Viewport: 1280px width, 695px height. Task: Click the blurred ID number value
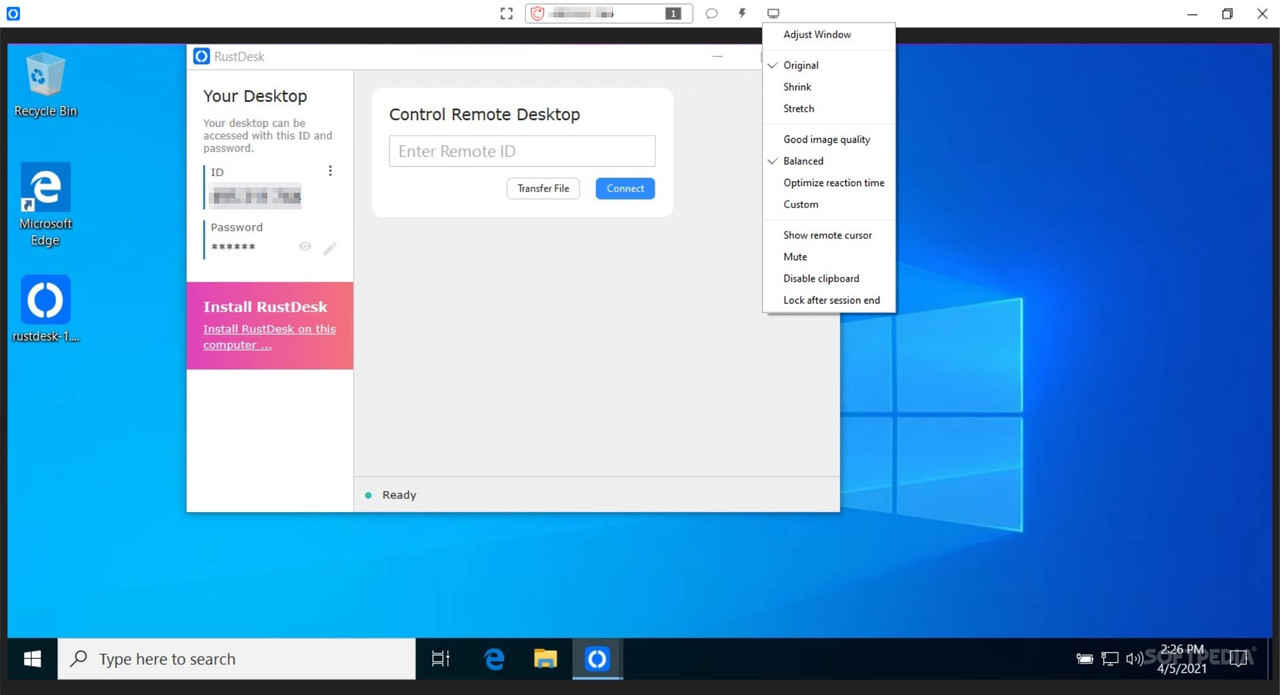tap(255, 195)
